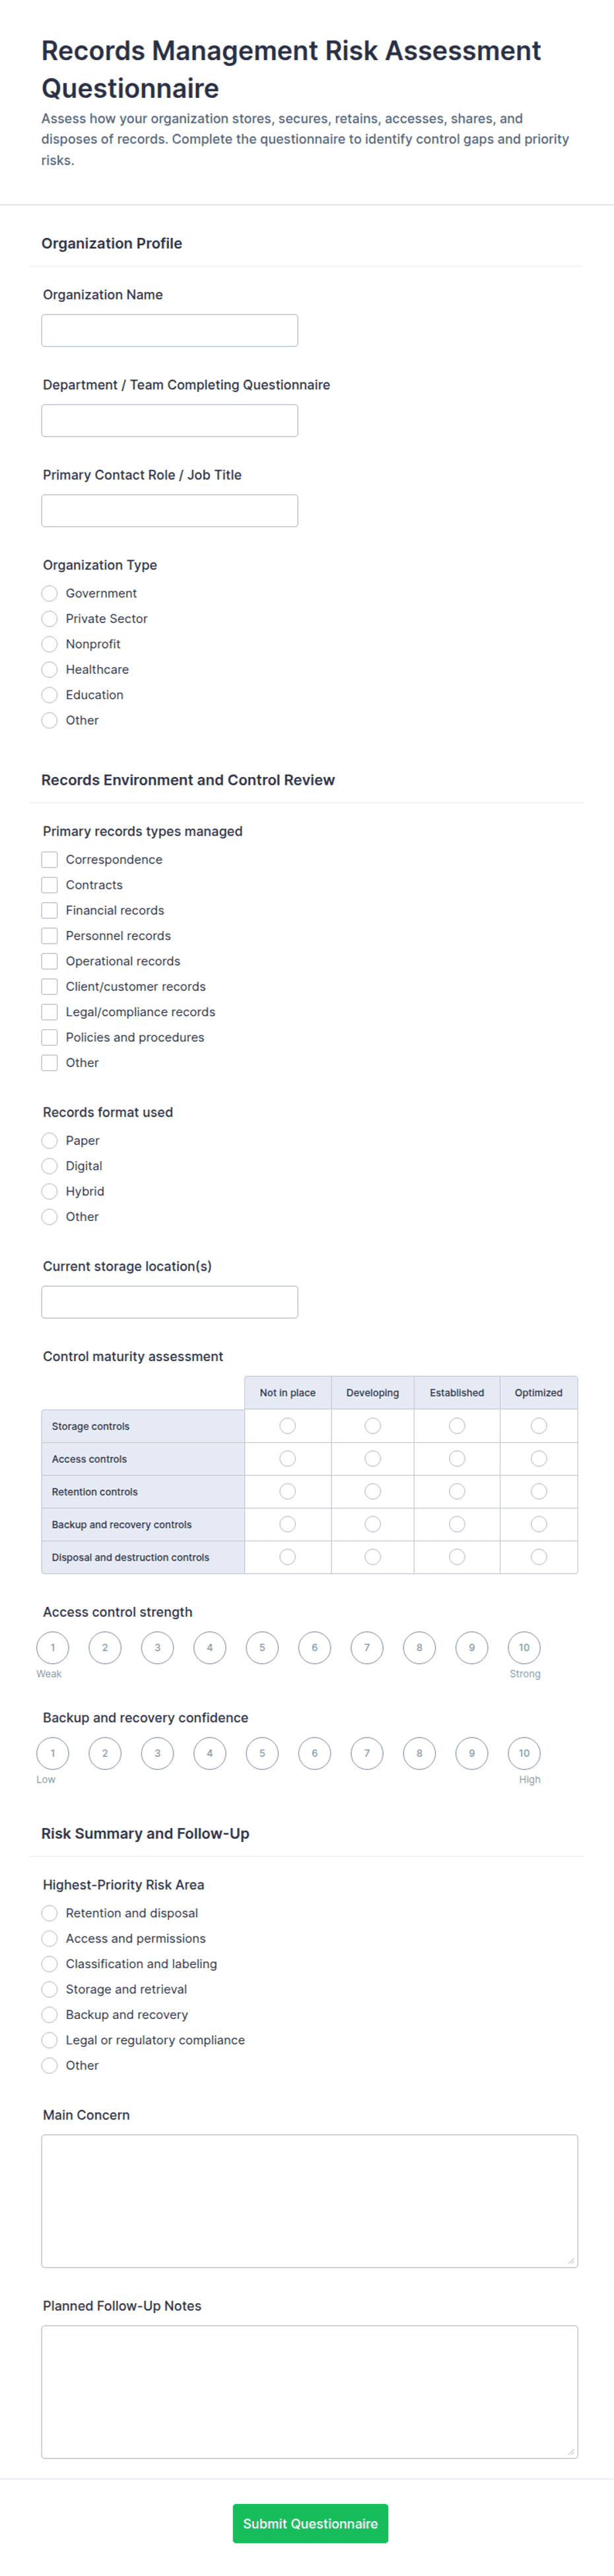614x2576 pixels.
Task: Focus the Planned Follow-Up Notes box
Action: [309, 2392]
